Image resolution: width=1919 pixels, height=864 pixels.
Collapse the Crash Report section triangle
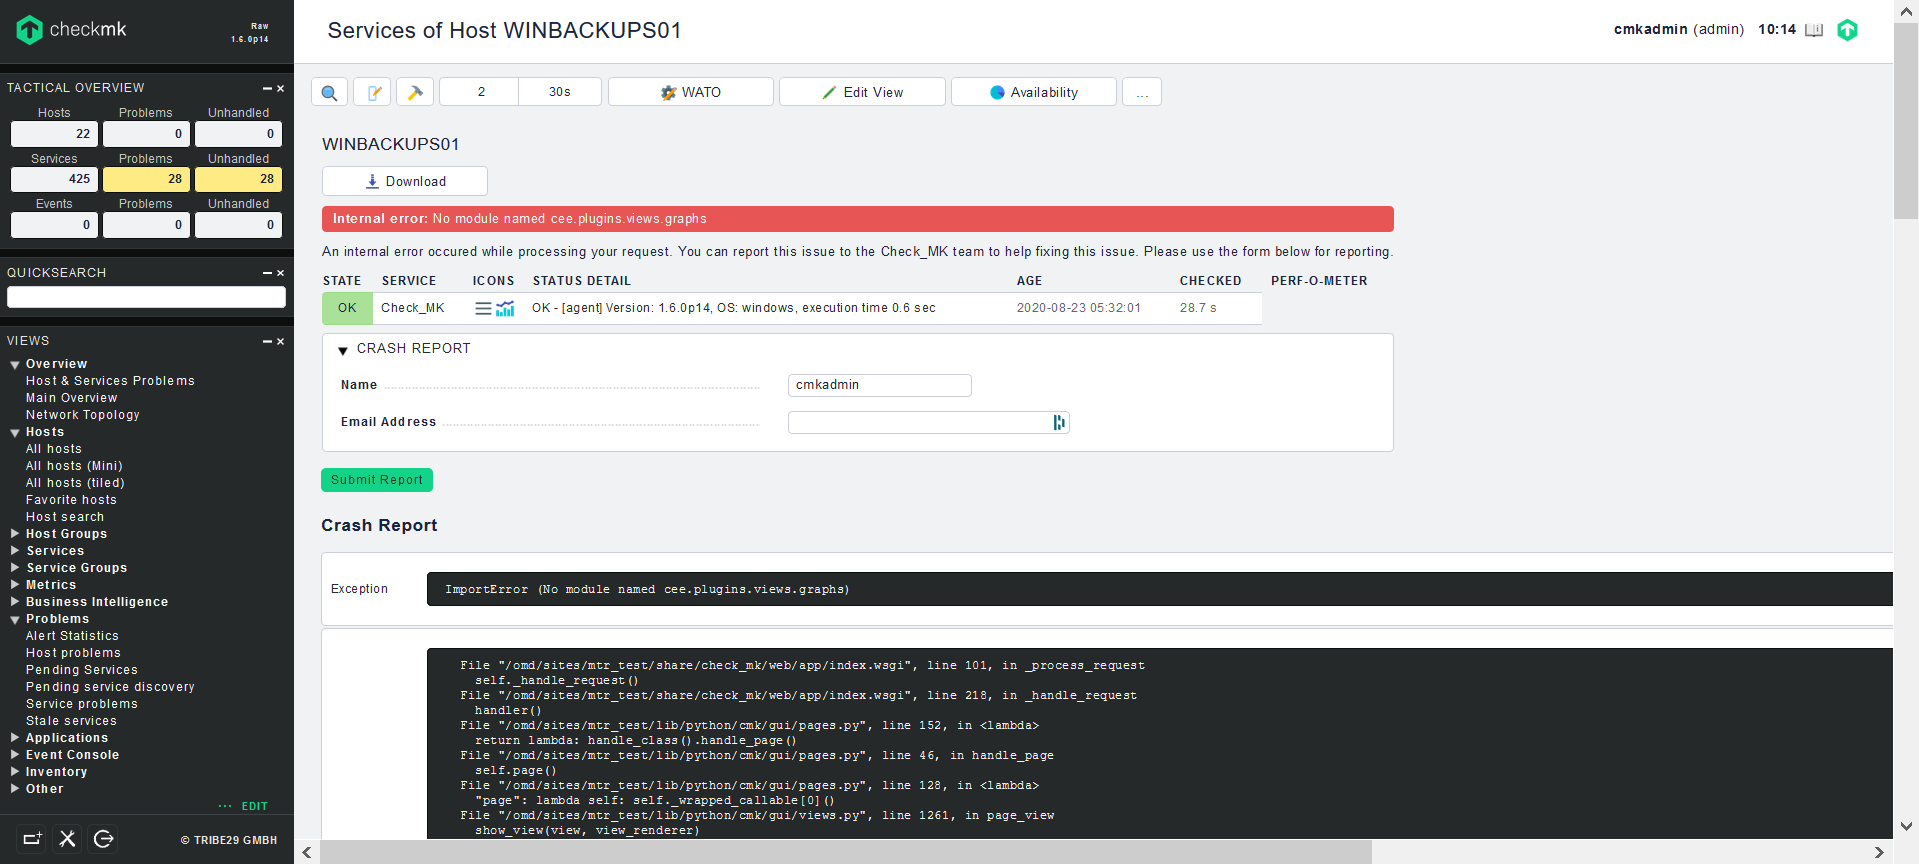click(x=343, y=350)
